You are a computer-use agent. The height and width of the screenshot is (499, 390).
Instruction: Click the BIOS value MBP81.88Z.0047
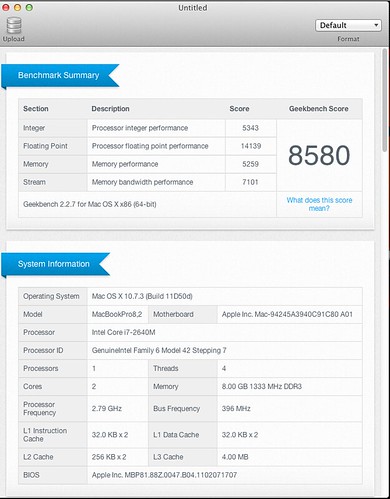[x=164, y=475]
